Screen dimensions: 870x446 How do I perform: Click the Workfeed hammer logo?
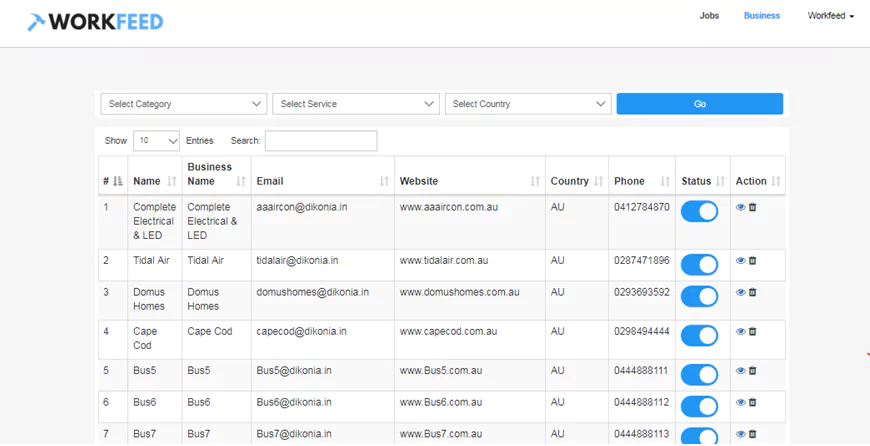tap(95, 22)
